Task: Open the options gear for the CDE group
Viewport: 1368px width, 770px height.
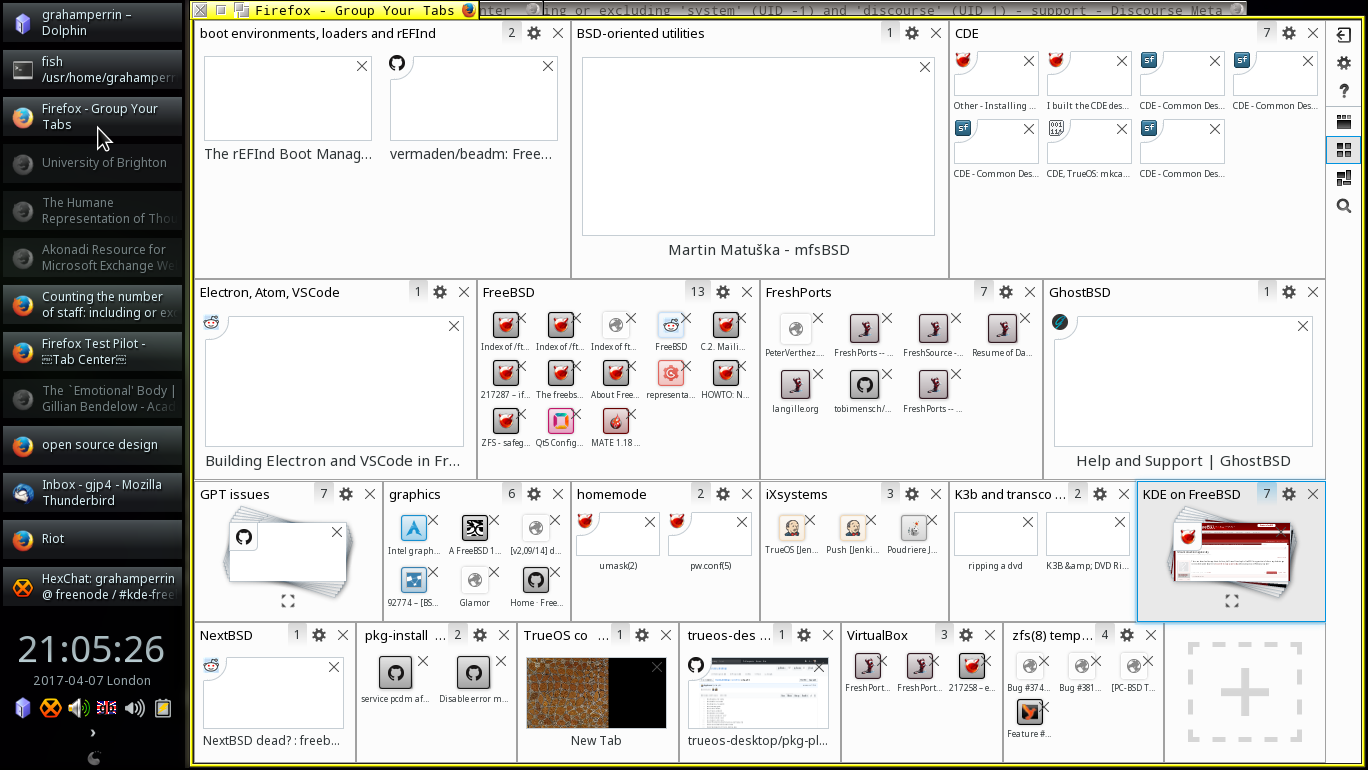Action: coord(1289,33)
